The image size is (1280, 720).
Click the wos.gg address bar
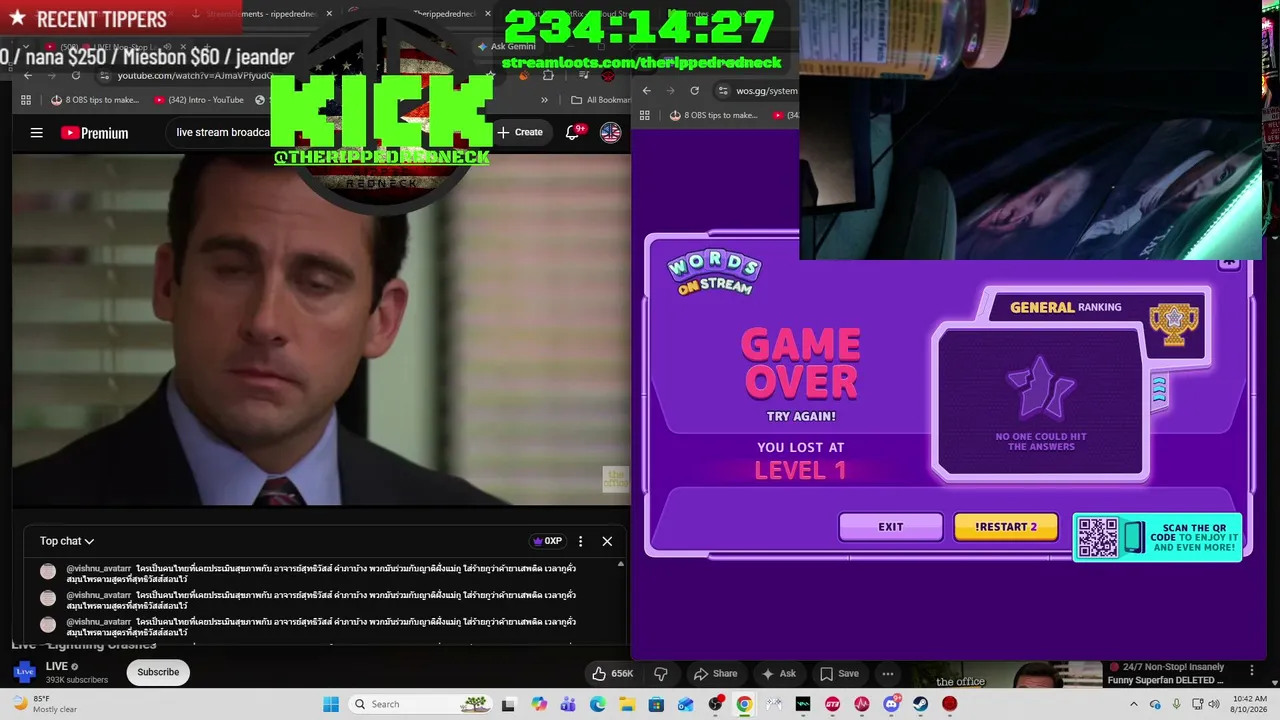[x=758, y=91]
